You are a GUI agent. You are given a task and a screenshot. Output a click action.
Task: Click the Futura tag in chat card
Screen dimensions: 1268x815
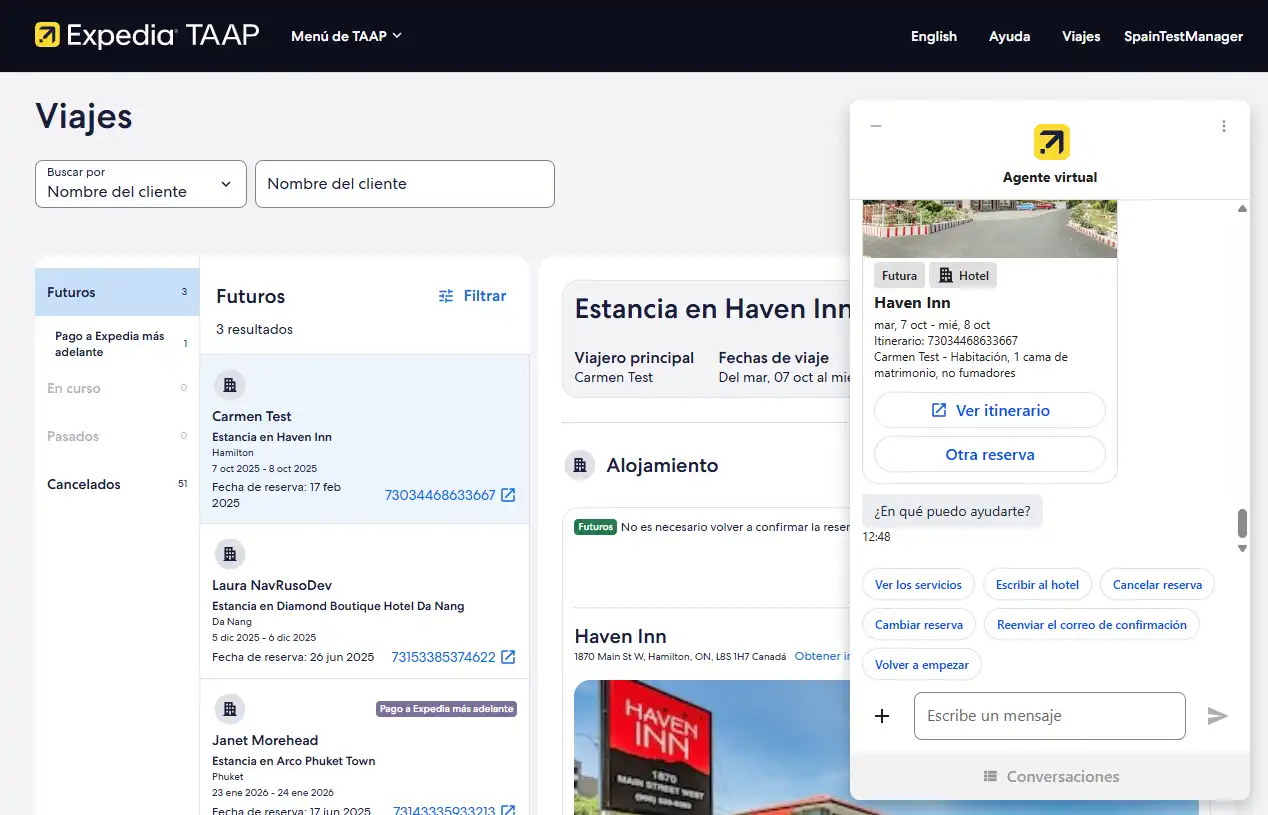tap(899, 276)
